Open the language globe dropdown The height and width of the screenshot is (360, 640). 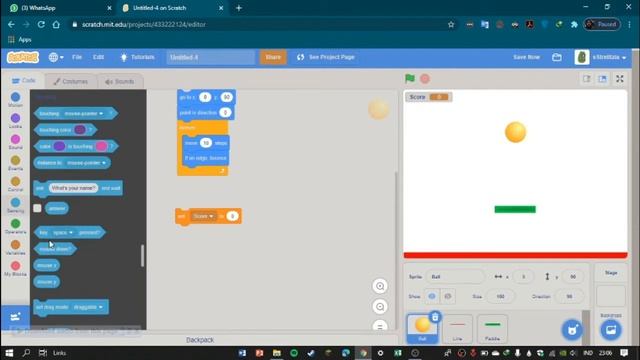(x=56, y=57)
